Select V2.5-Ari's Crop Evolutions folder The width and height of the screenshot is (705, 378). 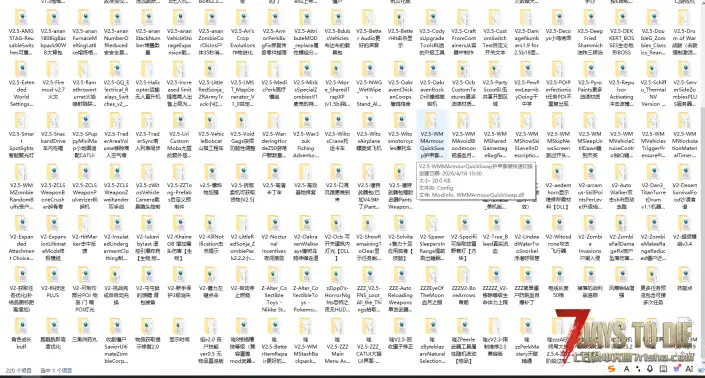click(x=243, y=32)
